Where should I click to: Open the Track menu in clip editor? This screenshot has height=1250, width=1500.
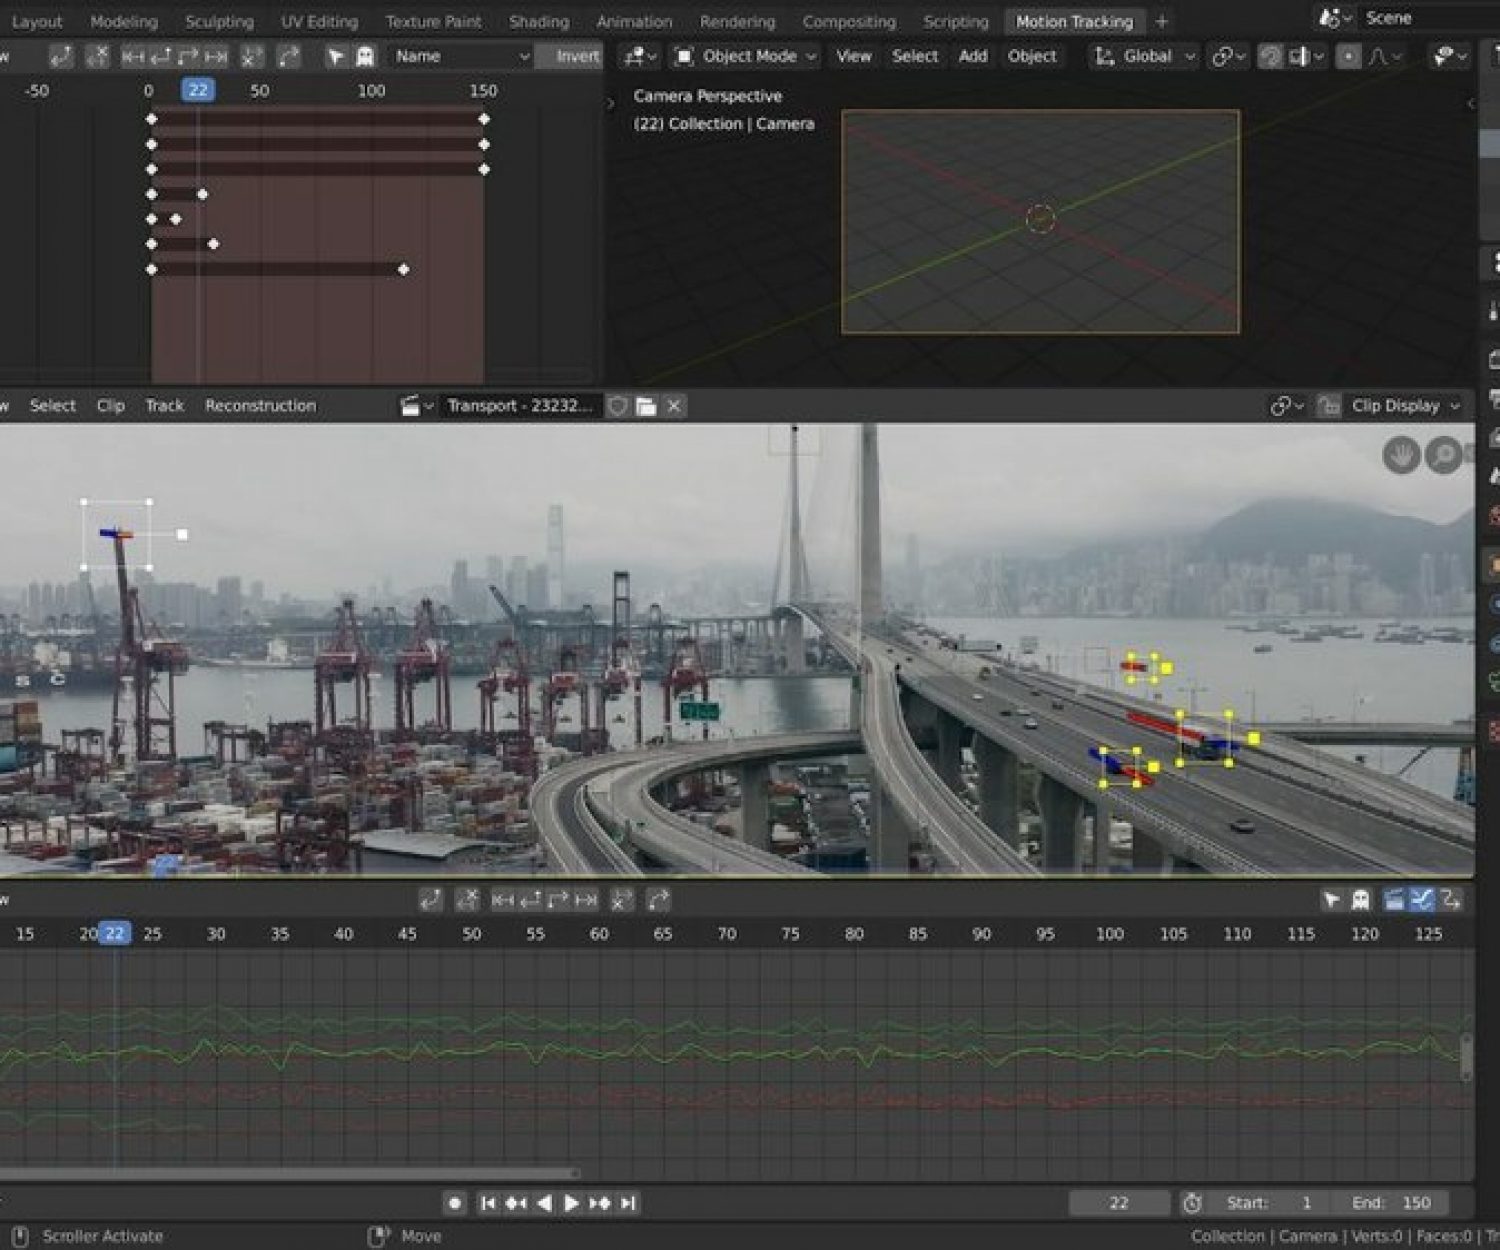(164, 406)
